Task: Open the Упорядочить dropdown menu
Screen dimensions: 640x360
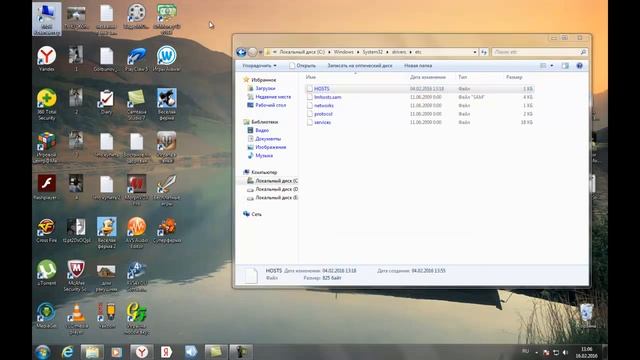Action: coord(259,66)
